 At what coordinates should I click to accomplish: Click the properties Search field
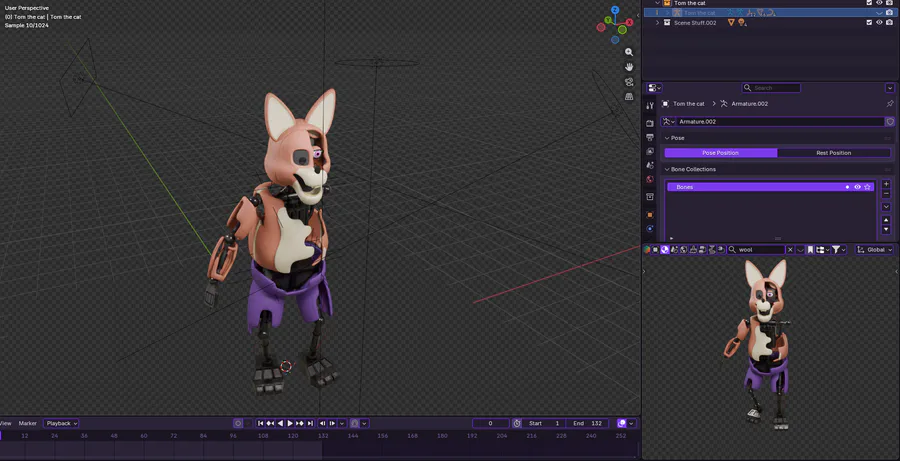tap(771, 88)
